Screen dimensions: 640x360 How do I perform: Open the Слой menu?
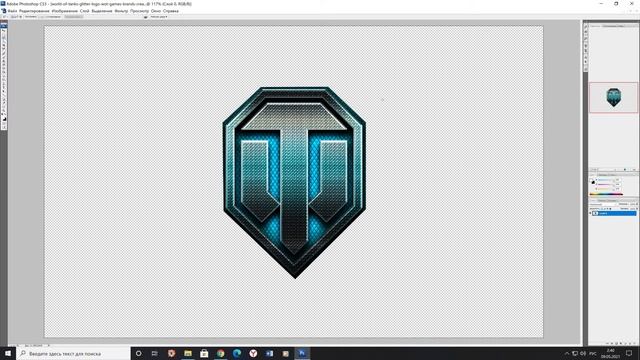(x=84, y=11)
